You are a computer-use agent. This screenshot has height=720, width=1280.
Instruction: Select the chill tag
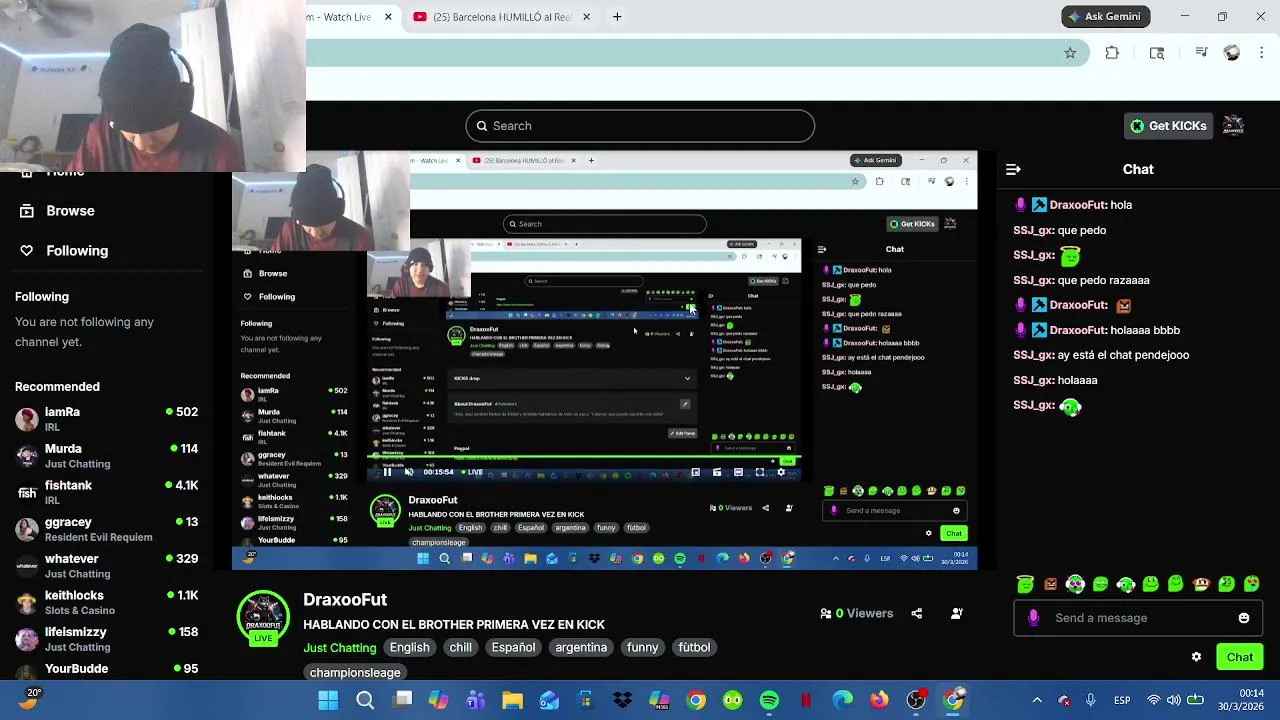(460, 648)
